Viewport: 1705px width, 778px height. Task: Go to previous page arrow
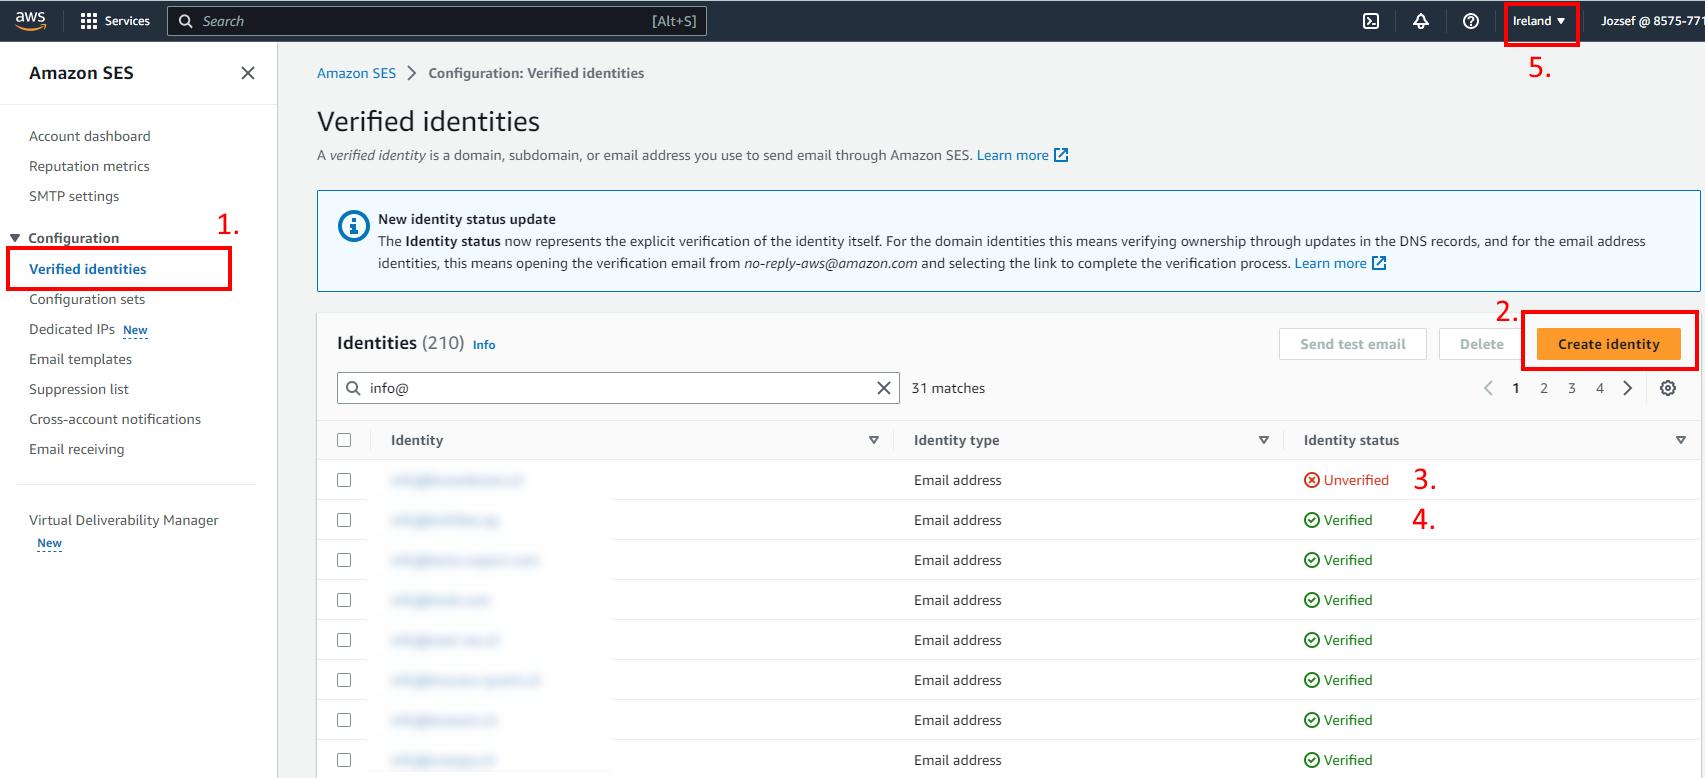pyautogui.click(x=1488, y=388)
